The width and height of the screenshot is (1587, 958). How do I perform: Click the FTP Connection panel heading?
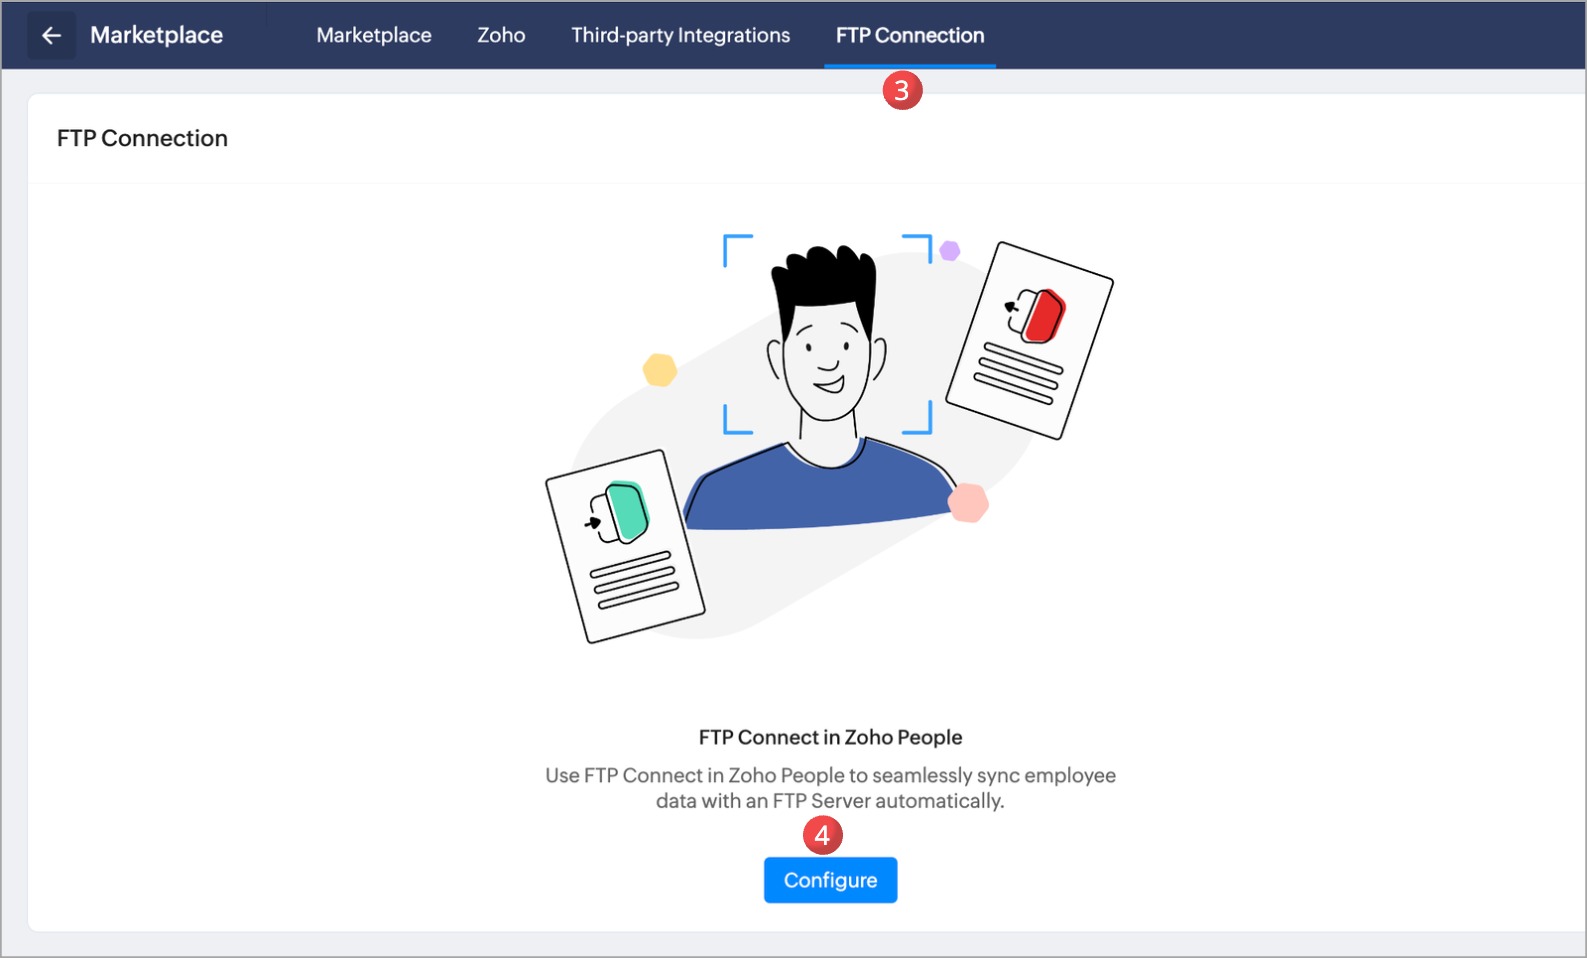click(x=142, y=138)
